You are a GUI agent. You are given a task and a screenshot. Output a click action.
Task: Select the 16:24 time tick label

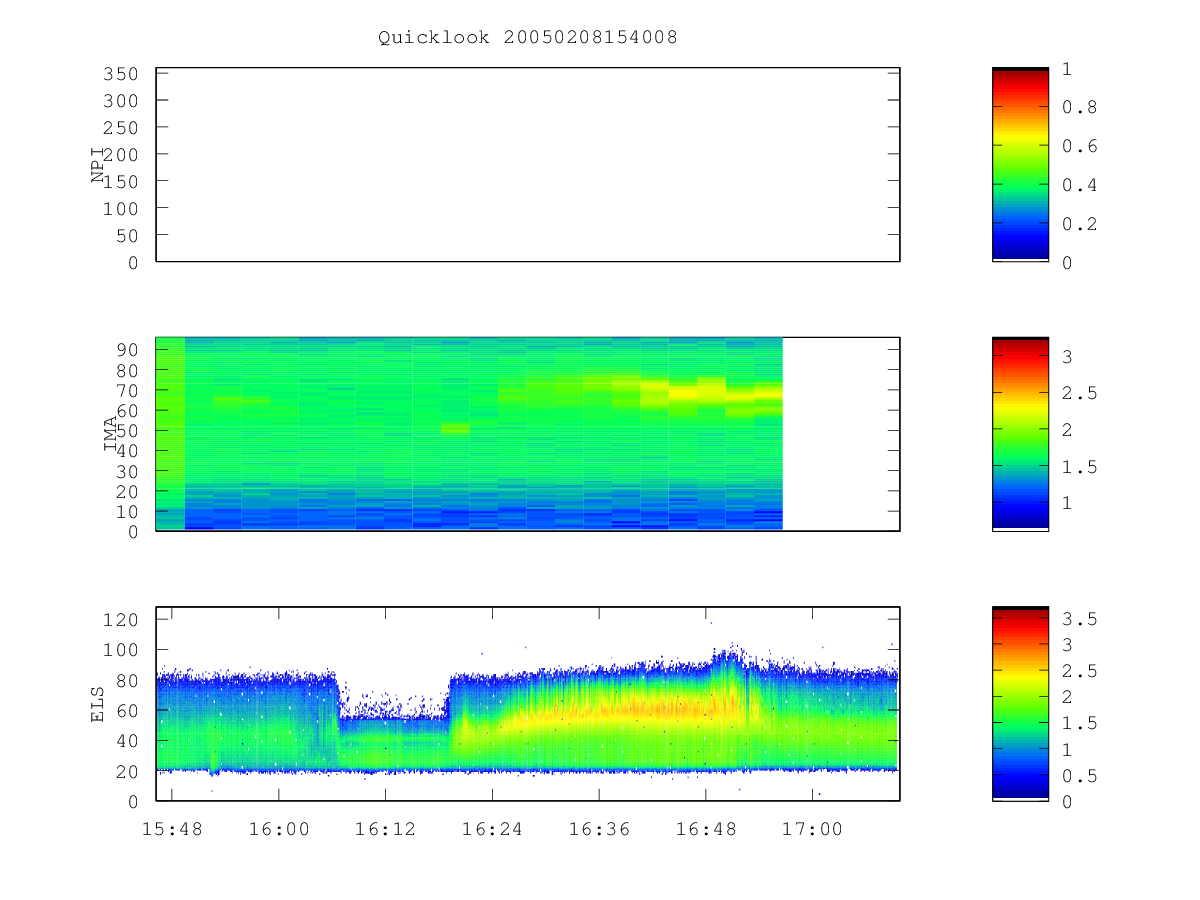coord(492,829)
